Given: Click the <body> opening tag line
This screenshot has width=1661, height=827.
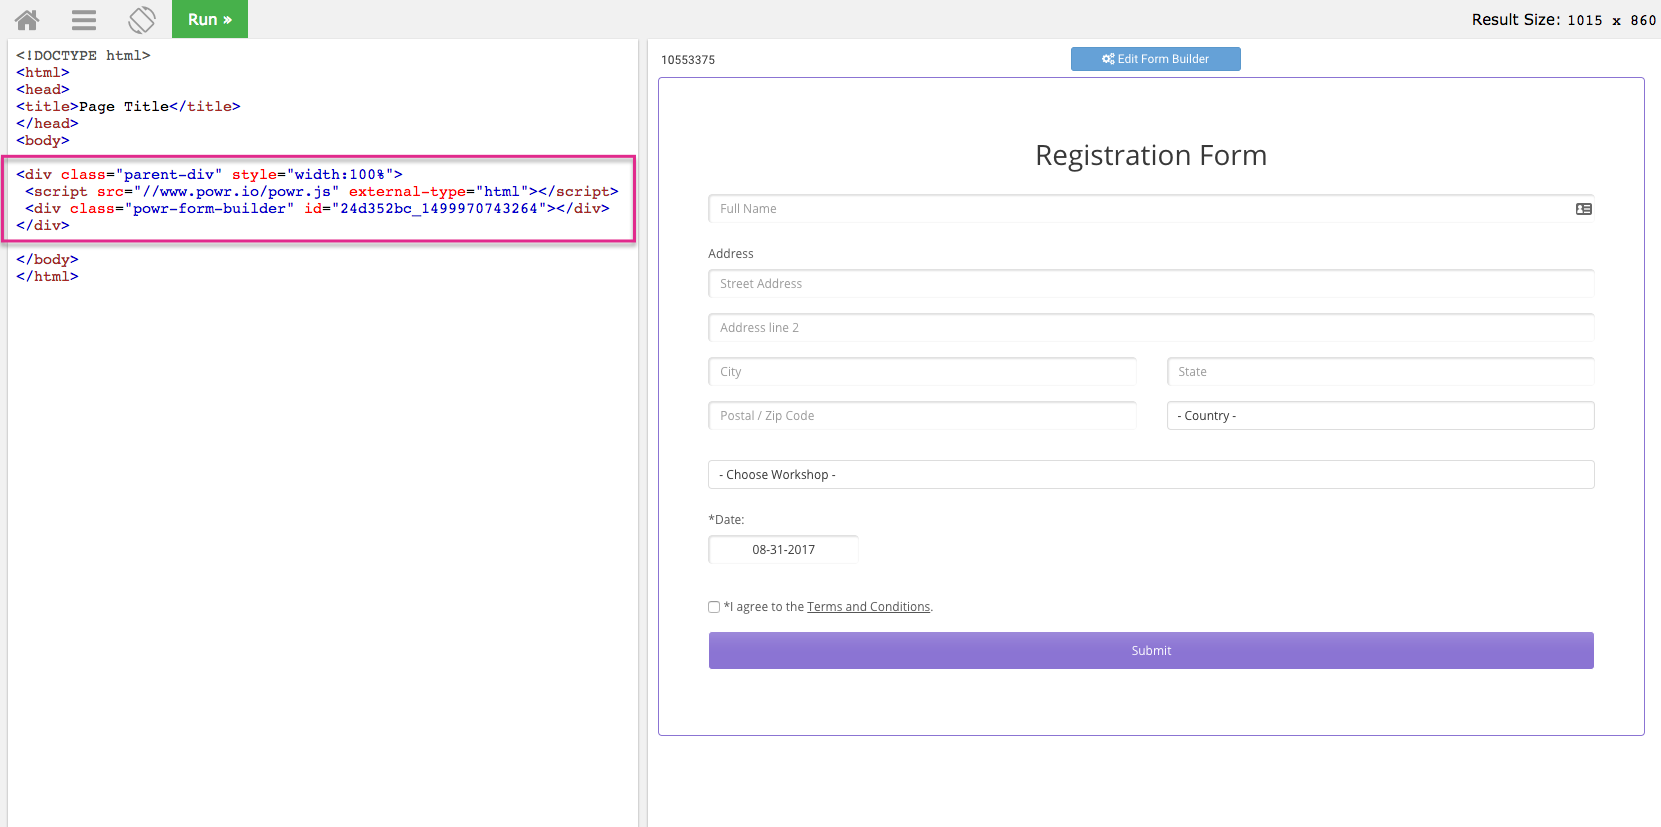Looking at the screenshot, I should pyautogui.click(x=43, y=141).
